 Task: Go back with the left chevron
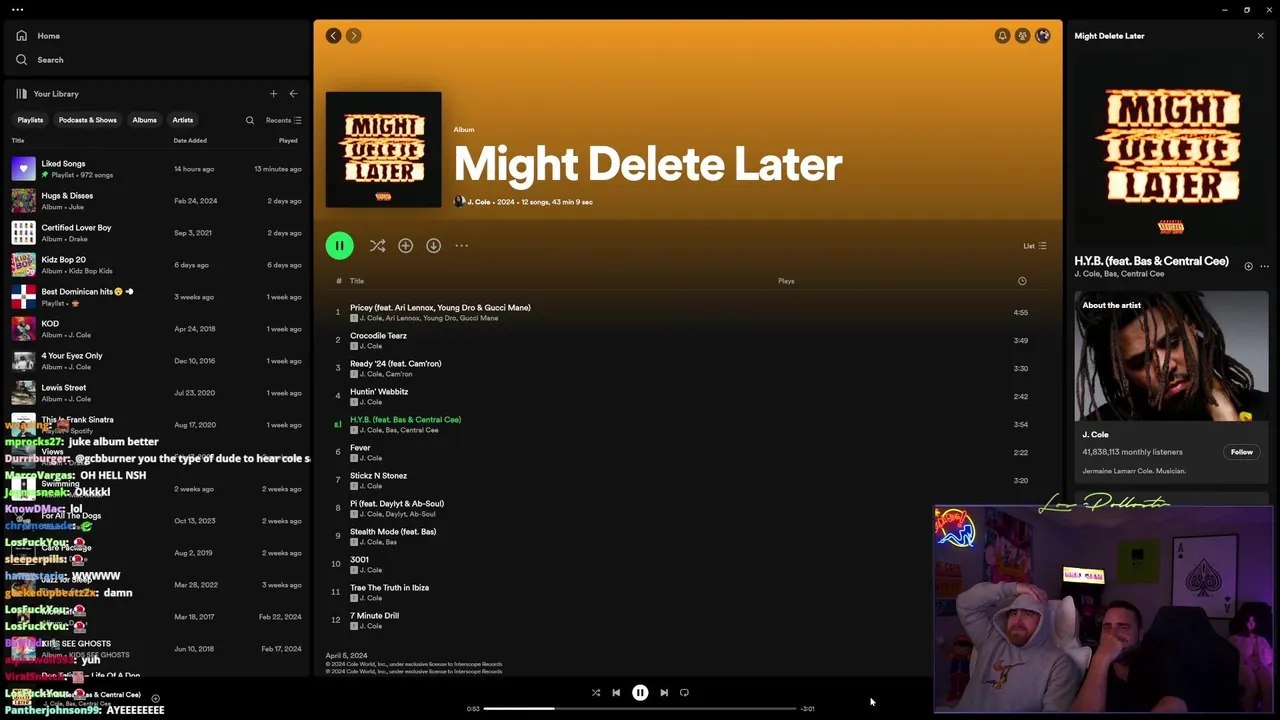pos(333,36)
